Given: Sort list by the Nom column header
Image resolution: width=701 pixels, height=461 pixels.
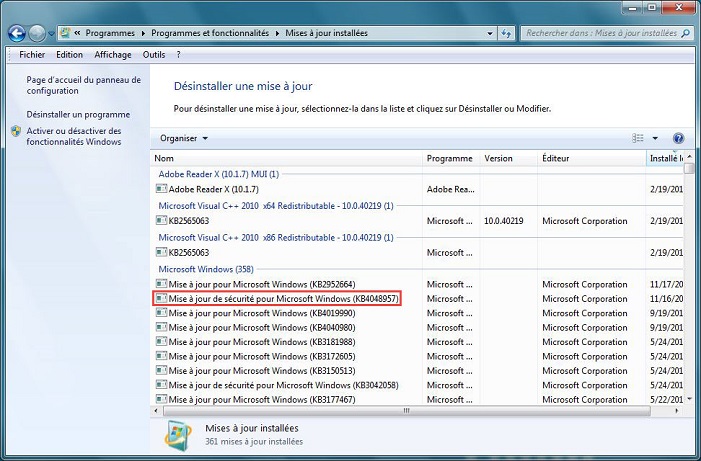Looking at the screenshot, I should tap(285, 159).
